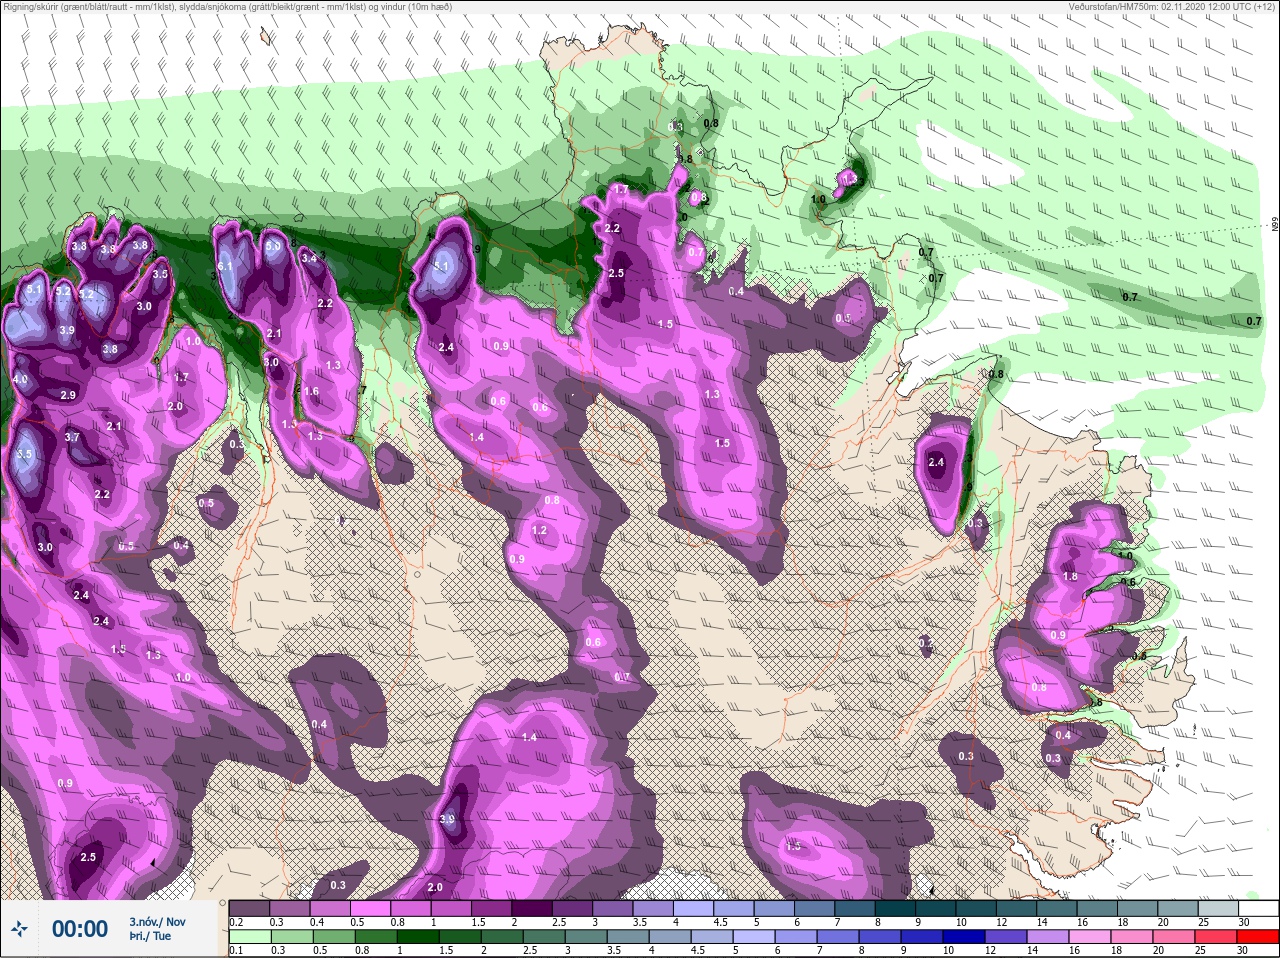Click the '1.2' precipitation value on map

pyautogui.click(x=540, y=531)
